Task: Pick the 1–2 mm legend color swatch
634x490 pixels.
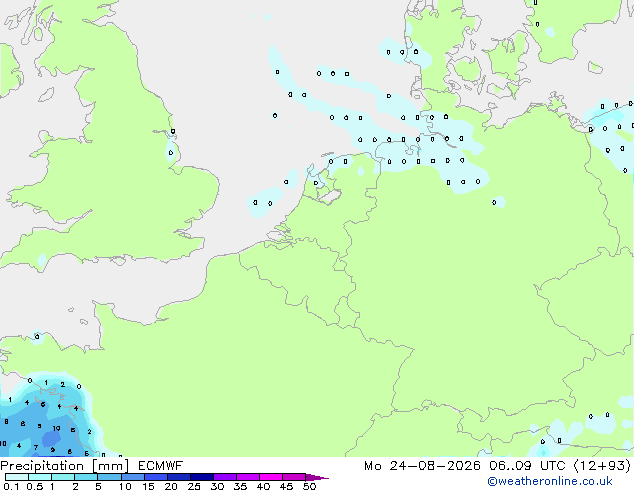Action: point(63,477)
